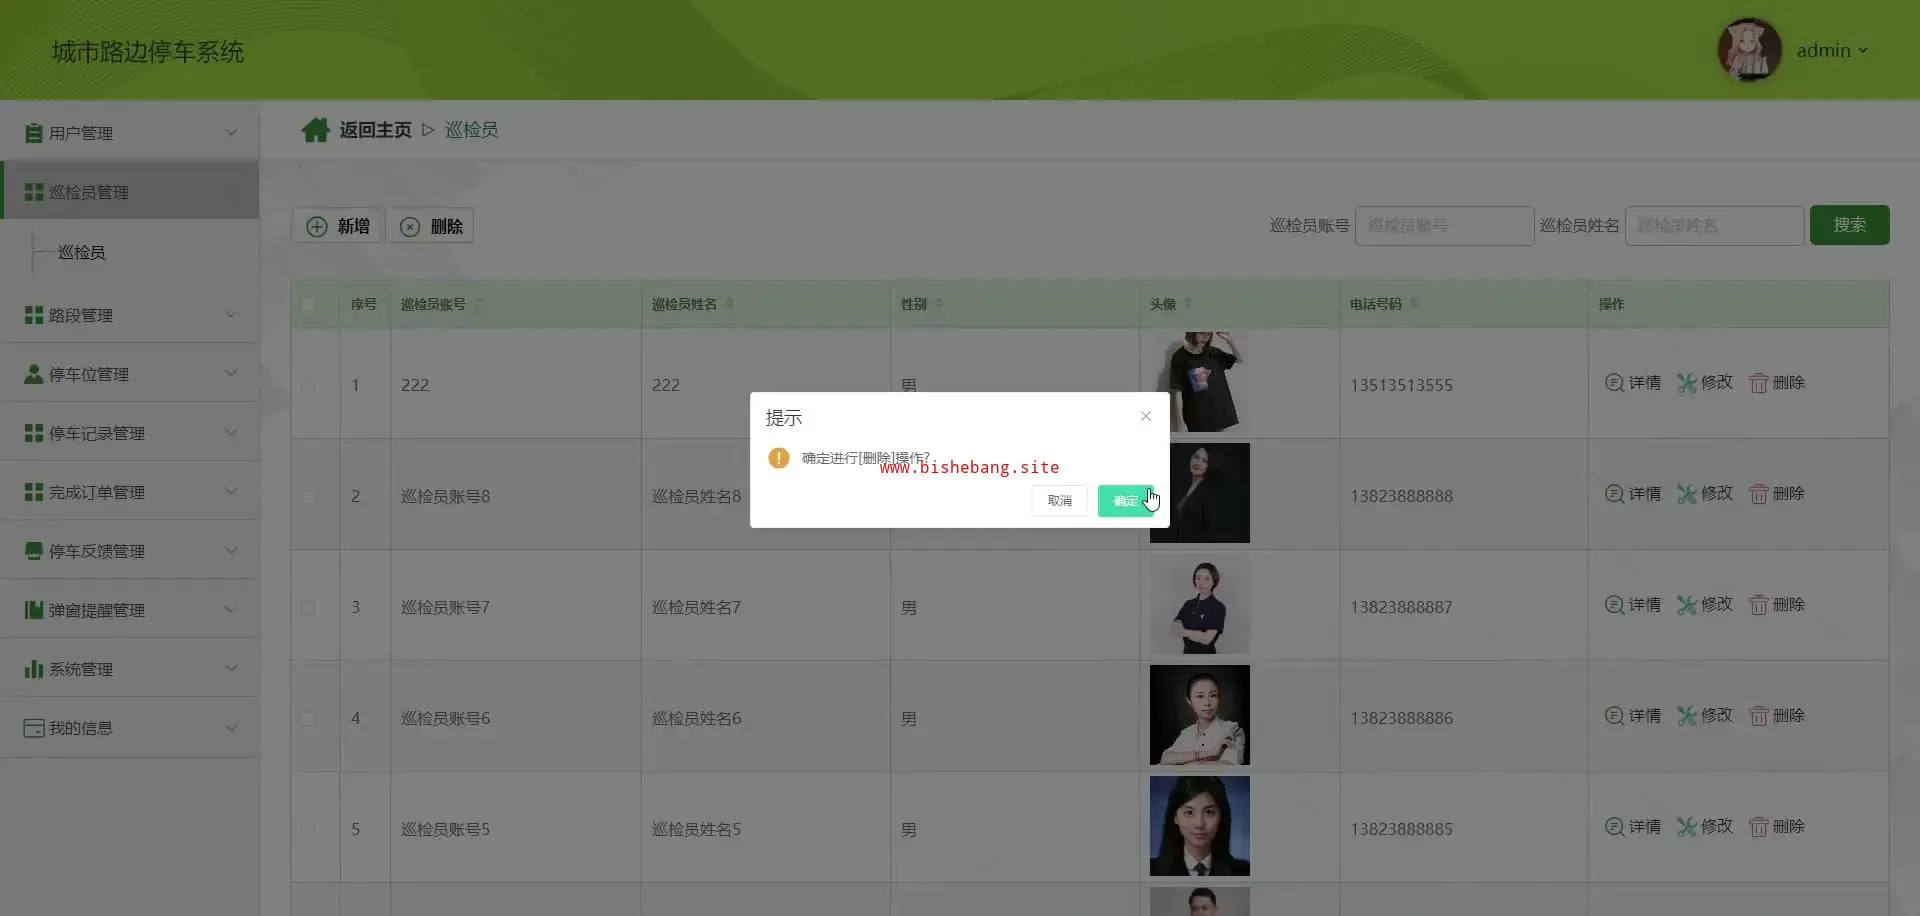Expand the 完成订单管理 menu chevron
The height and width of the screenshot is (916, 1920).
(231, 492)
